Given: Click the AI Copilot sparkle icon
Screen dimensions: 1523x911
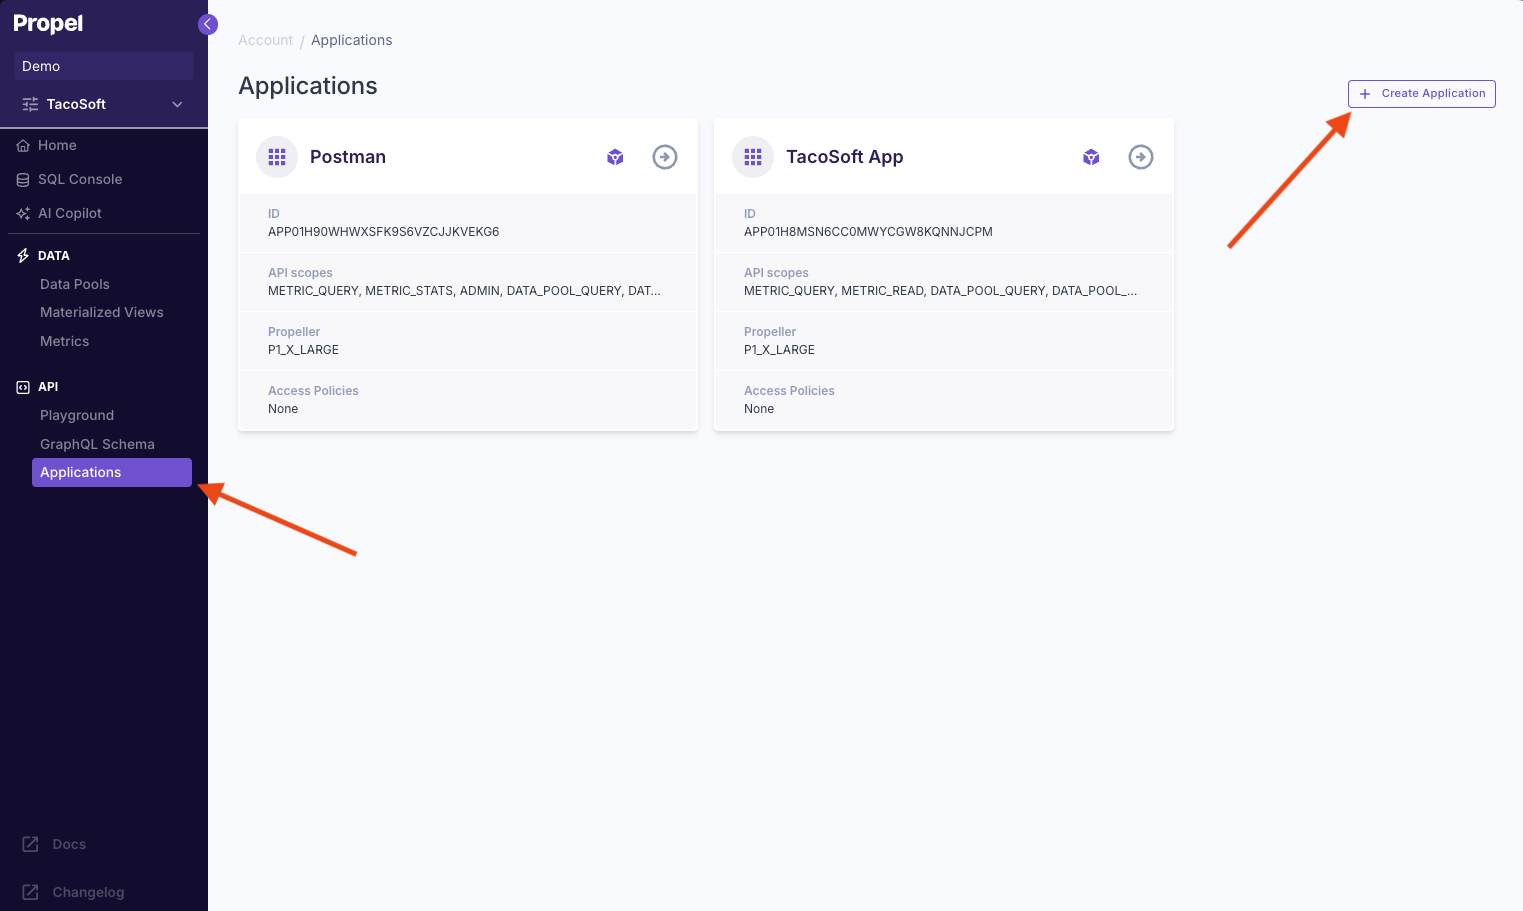Looking at the screenshot, I should click(22, 213).
